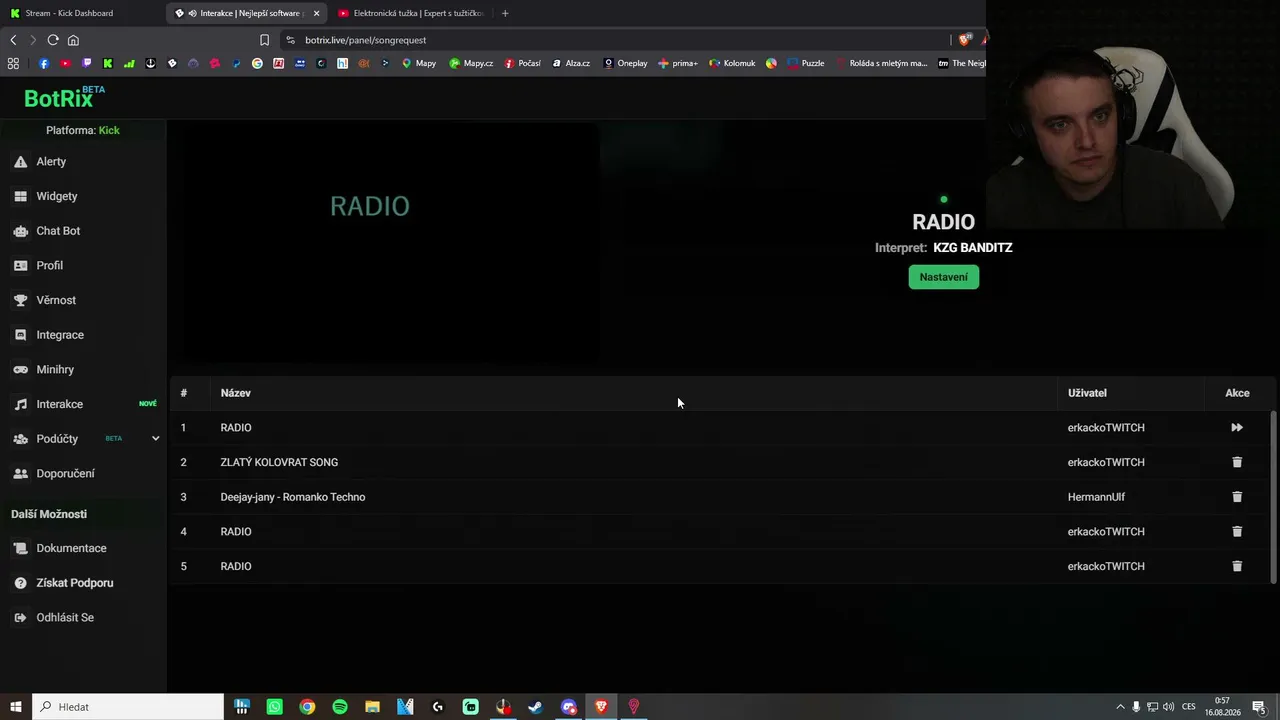Viewport: 1280px width, 720px height.
Task: Click the Uživatel column header
Action: click(x=1087, y=393)
